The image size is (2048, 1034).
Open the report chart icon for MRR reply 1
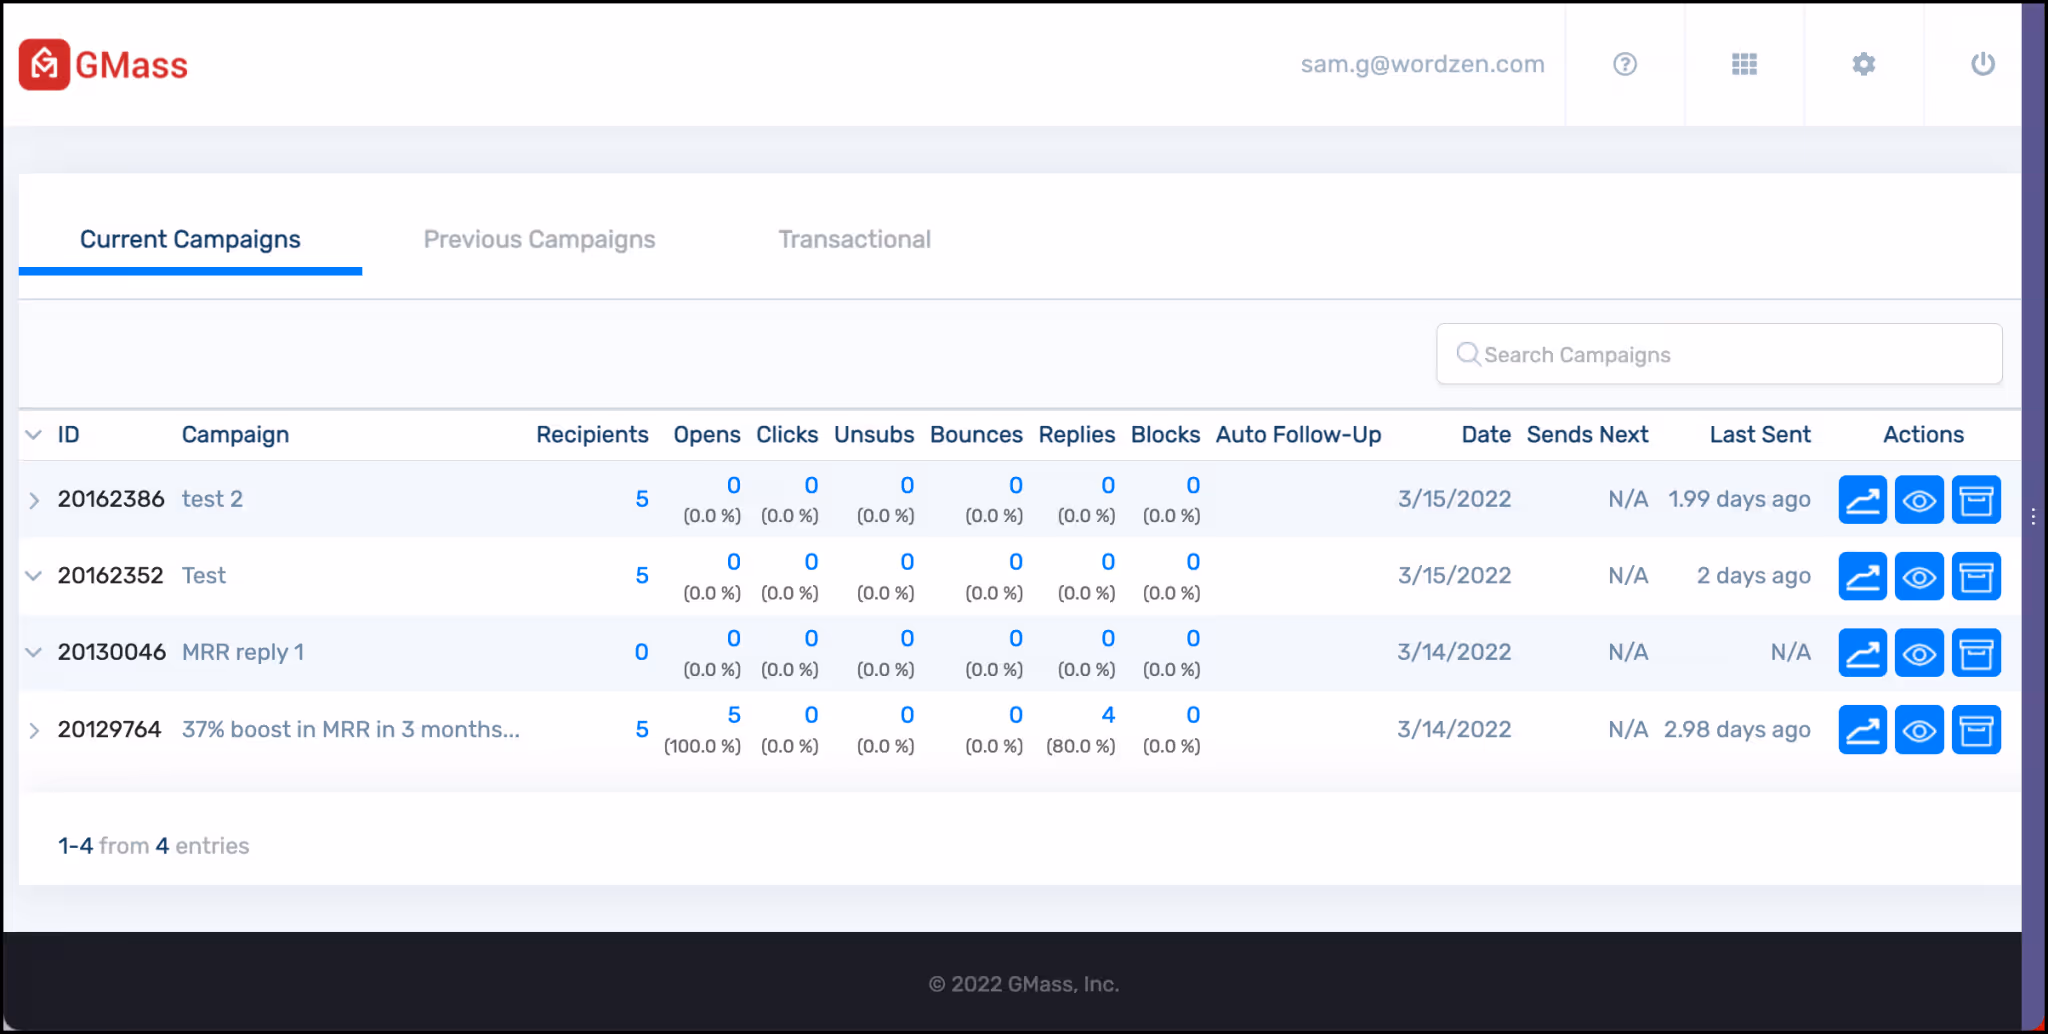(1861, 652)
